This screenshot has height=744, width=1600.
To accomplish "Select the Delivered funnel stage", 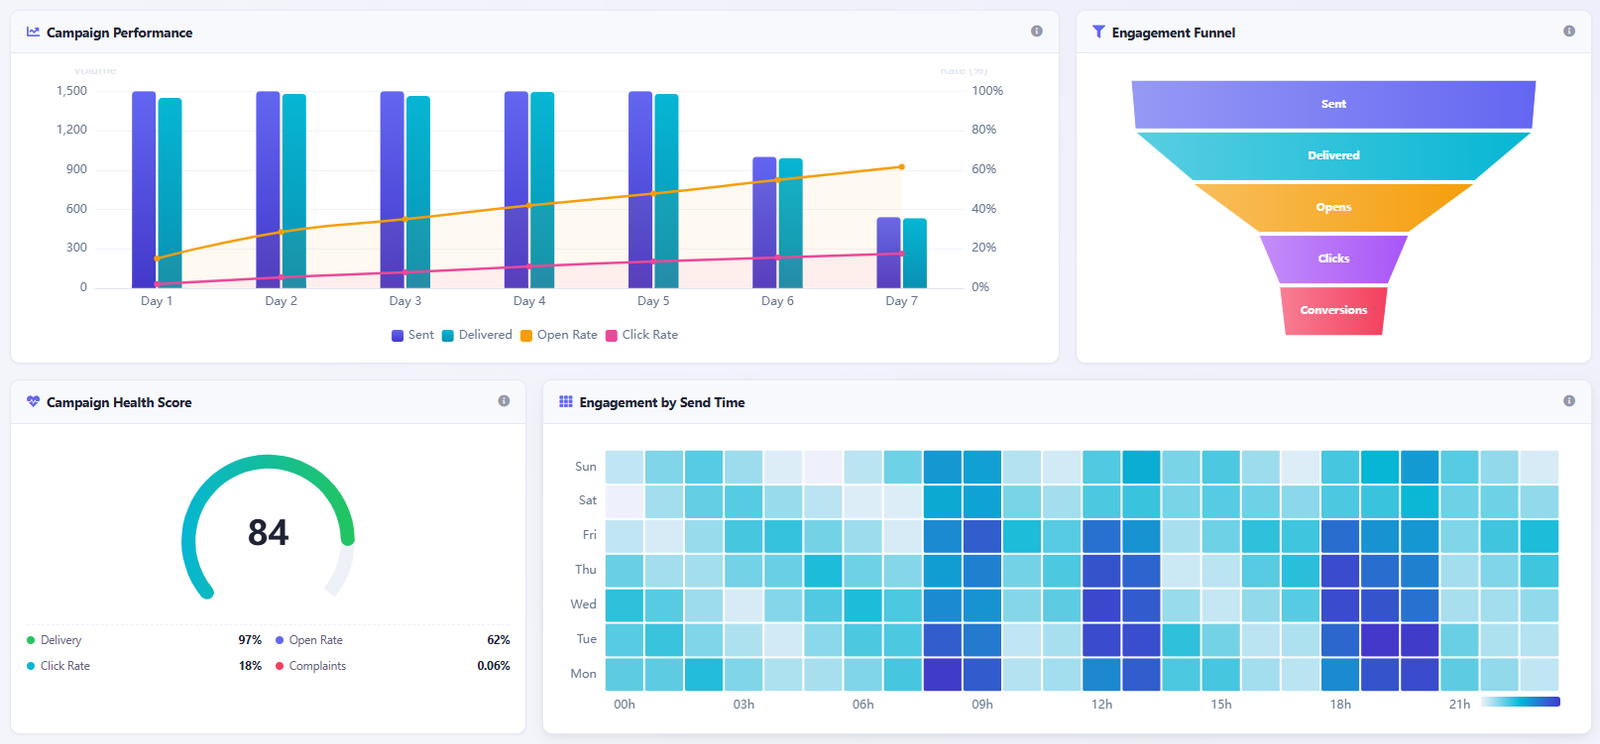I will click(1334, 156).
